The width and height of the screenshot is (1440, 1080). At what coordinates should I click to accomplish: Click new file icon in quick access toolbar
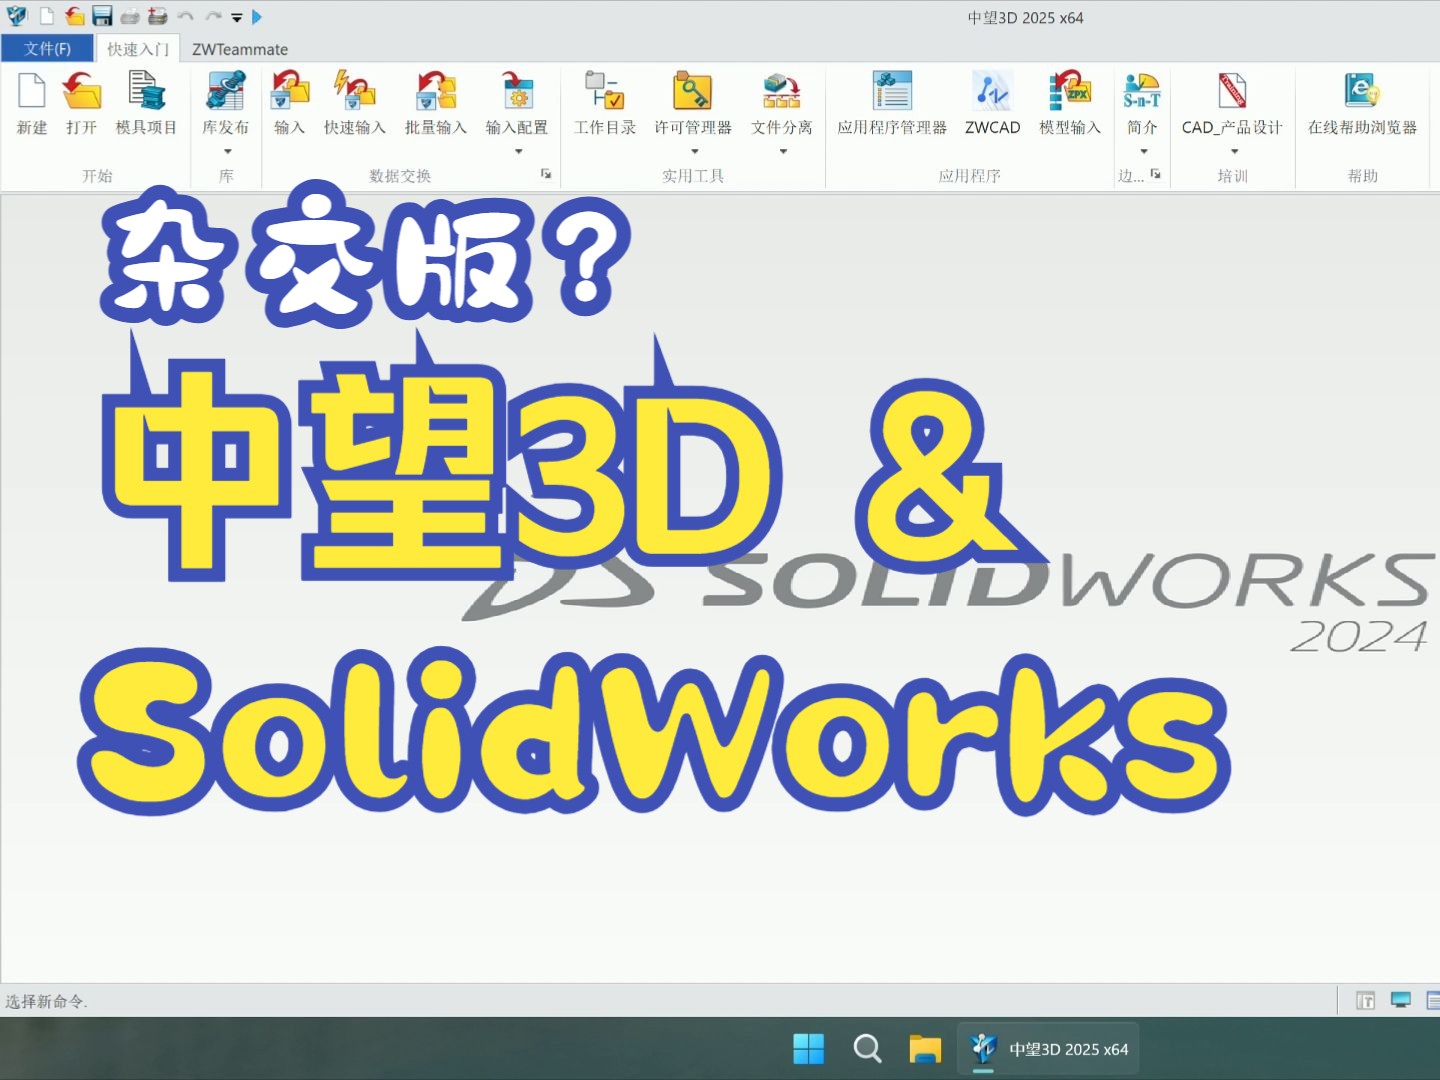[46, 16]
